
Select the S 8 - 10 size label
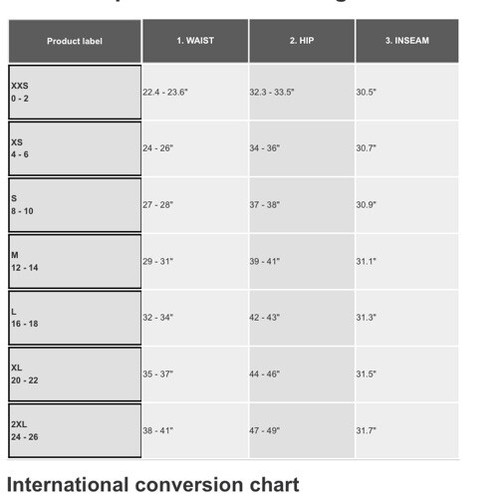pyautogui.click(x=75, y=205)
